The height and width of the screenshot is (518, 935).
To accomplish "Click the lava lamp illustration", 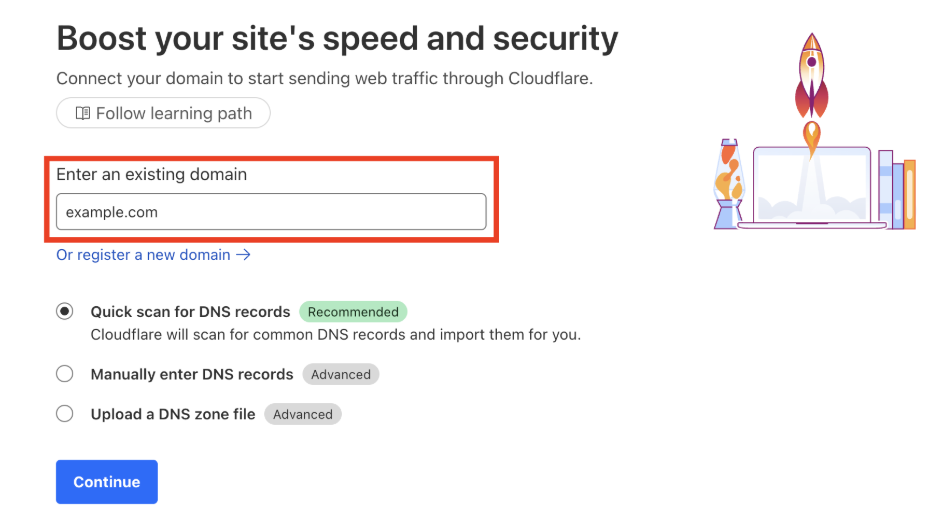I will [728, 184].
